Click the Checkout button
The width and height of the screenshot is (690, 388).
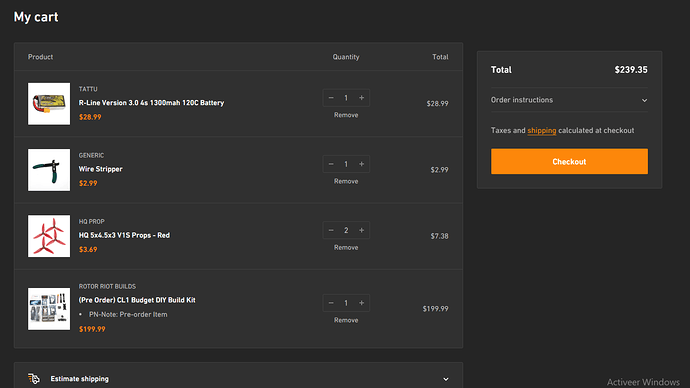tap(569, 161)
